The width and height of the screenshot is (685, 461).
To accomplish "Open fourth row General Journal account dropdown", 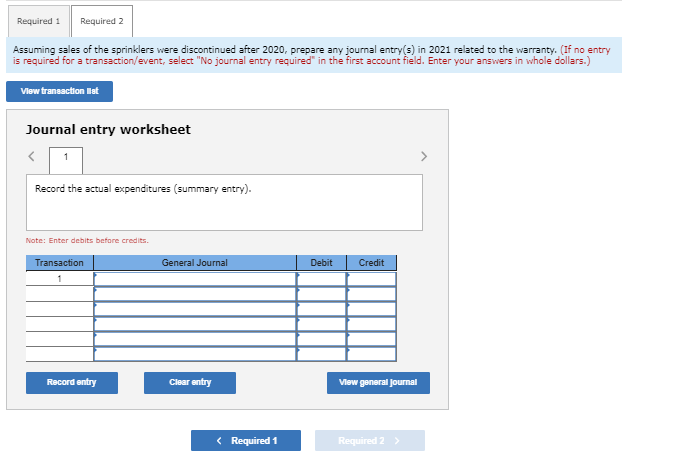I will 195,324.
